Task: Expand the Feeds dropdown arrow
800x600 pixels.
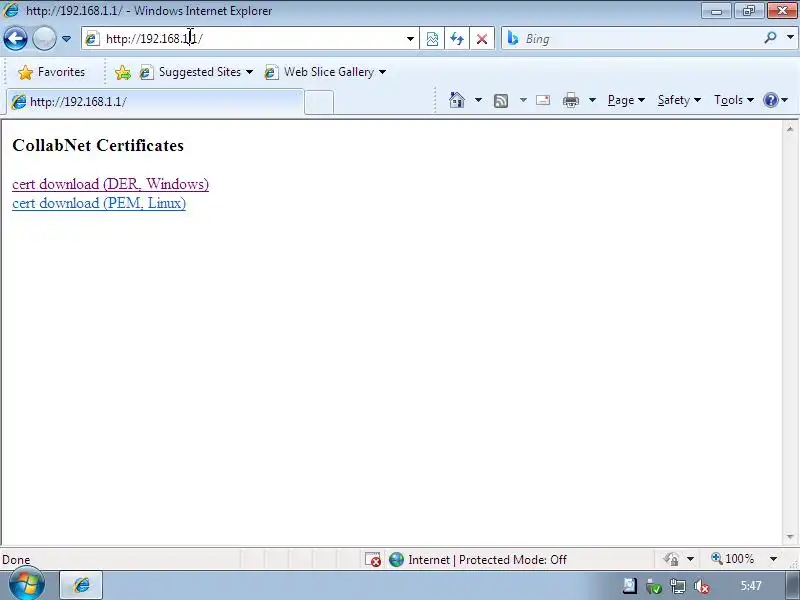Action: (x=523, y=100)
